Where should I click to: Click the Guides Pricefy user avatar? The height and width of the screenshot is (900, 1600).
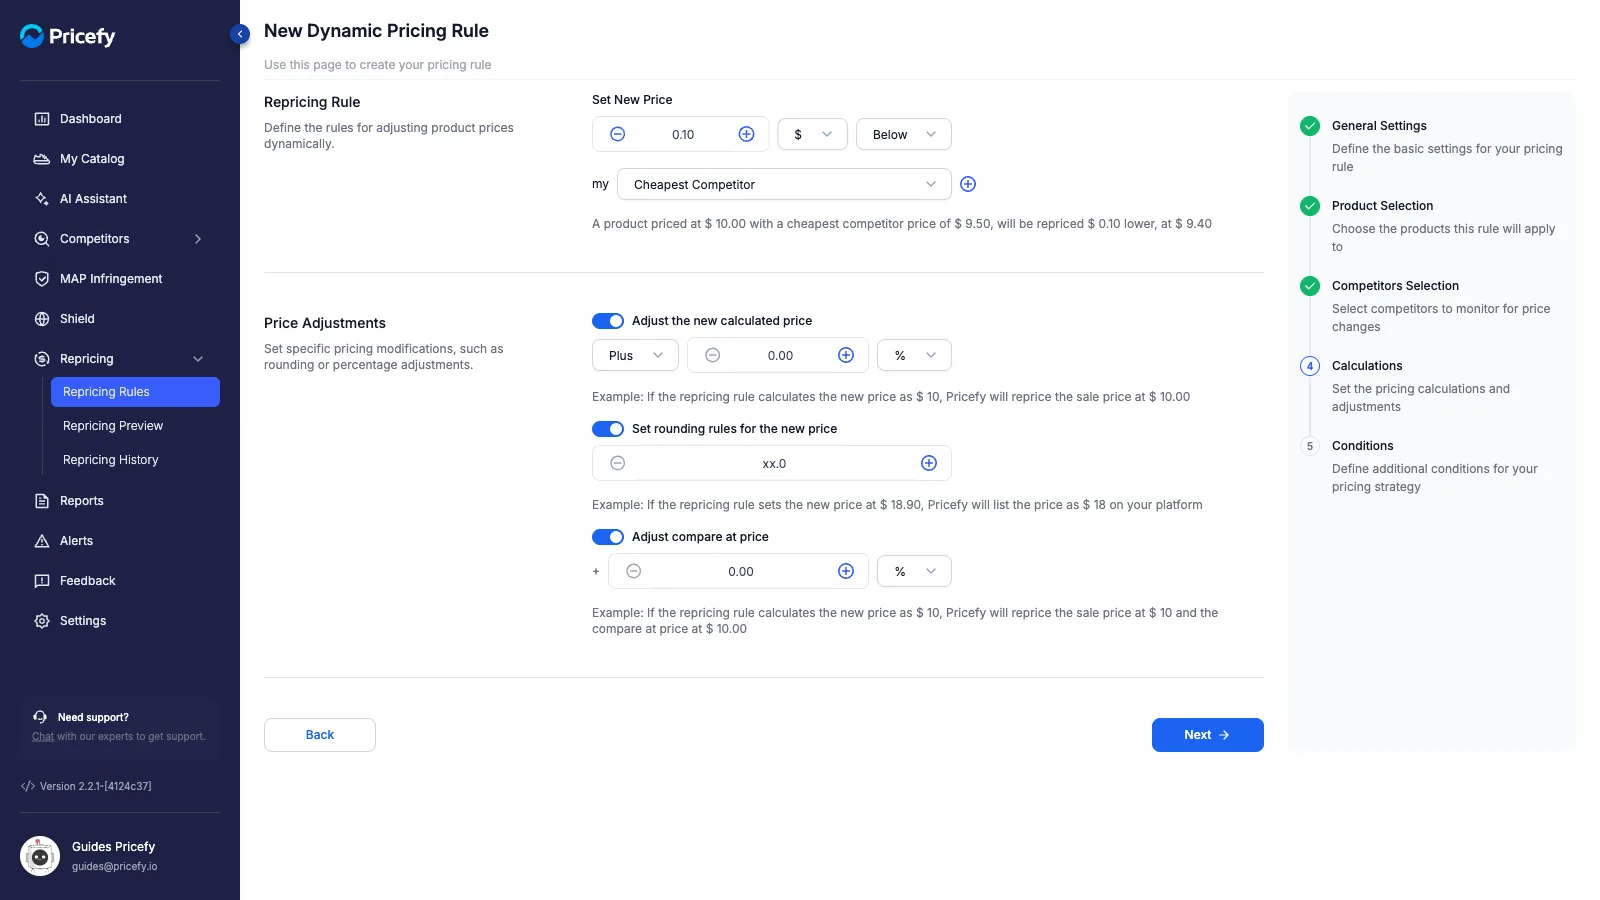point(40,856)
